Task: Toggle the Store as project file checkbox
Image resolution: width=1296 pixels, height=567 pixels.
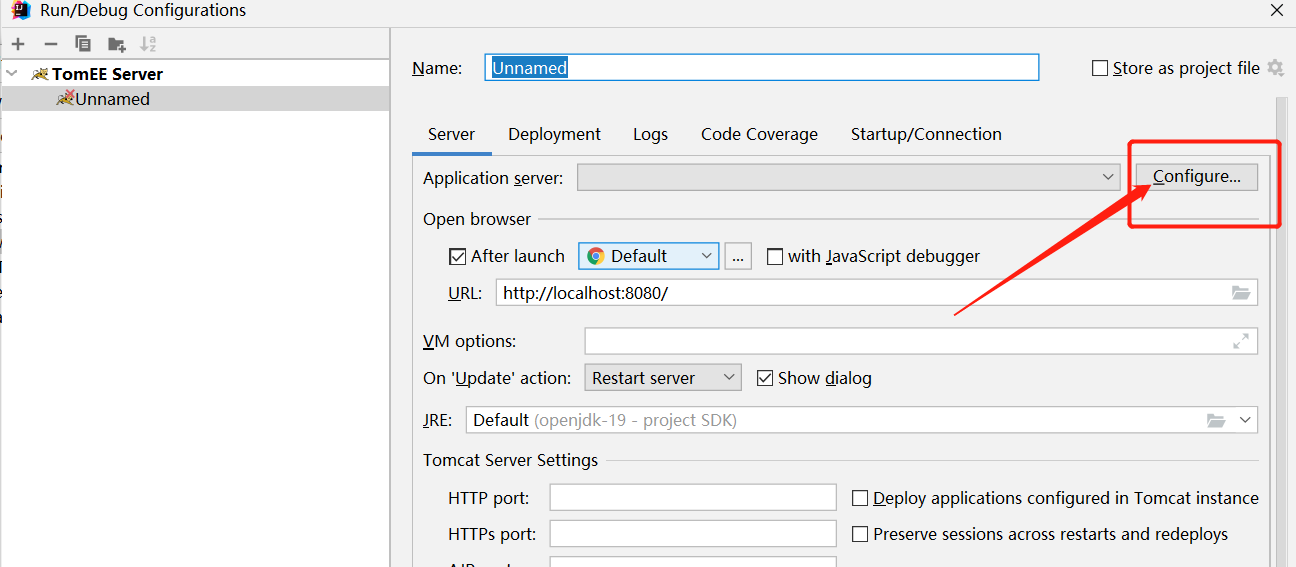Action: point(1100,68)
